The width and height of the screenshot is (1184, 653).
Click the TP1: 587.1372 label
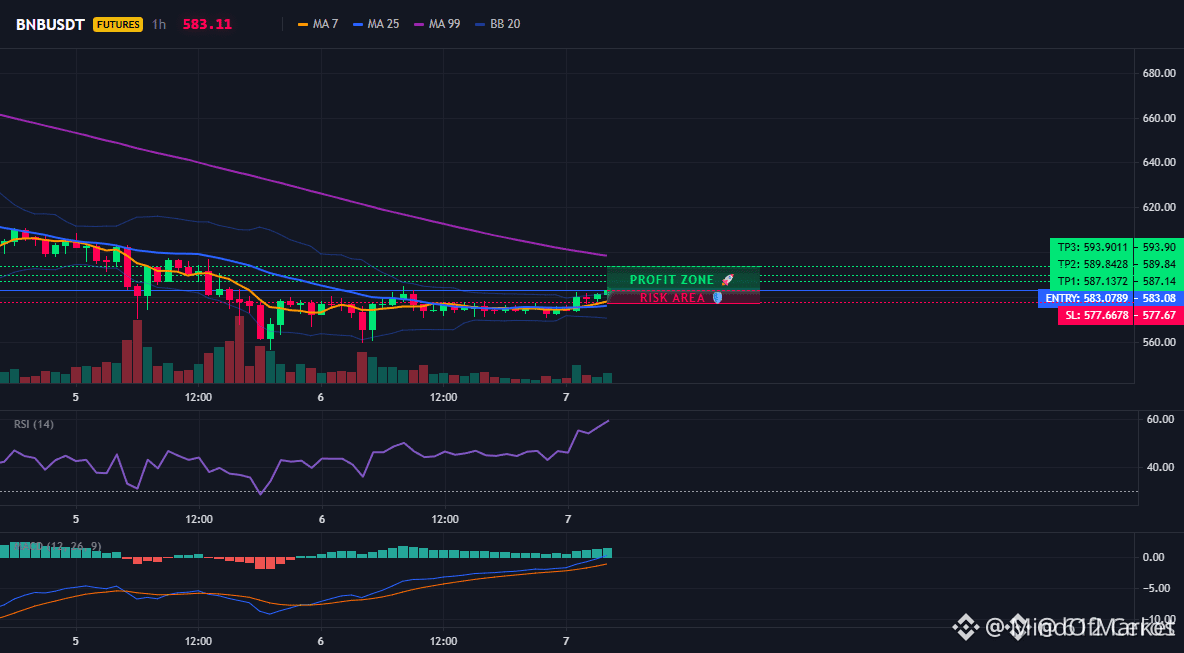1093,280
